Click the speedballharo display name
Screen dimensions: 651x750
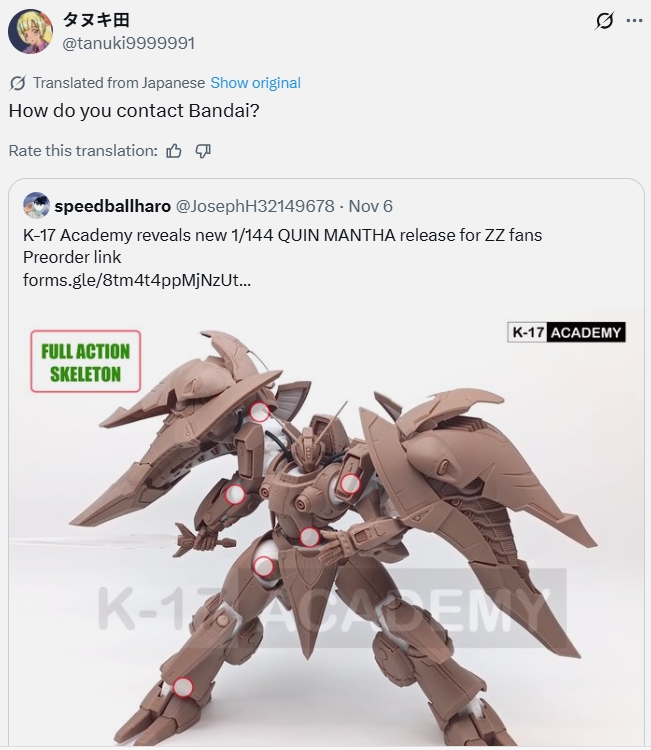(112, 206)
